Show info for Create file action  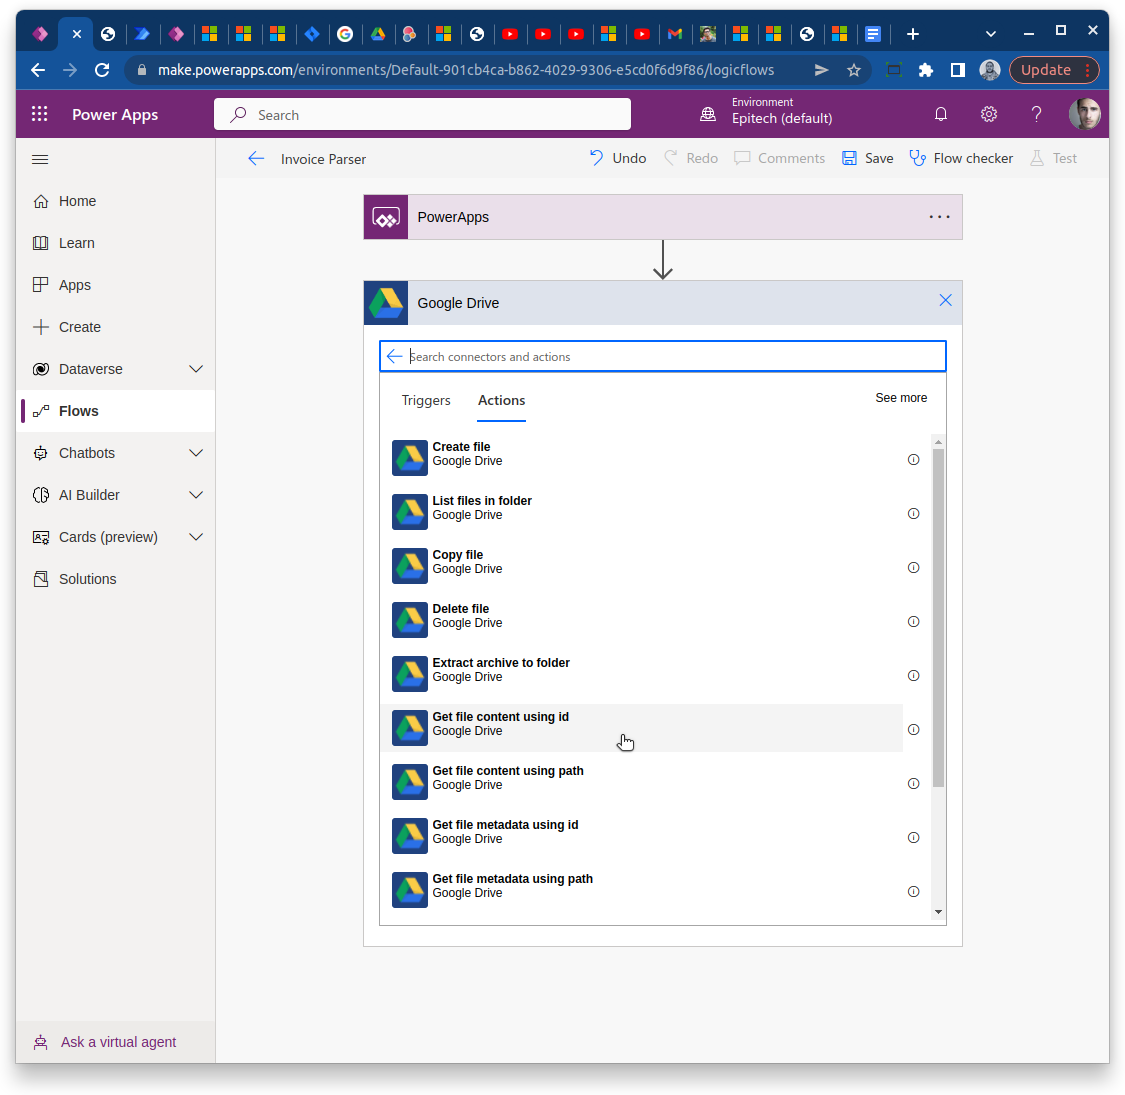click(913, 459)
